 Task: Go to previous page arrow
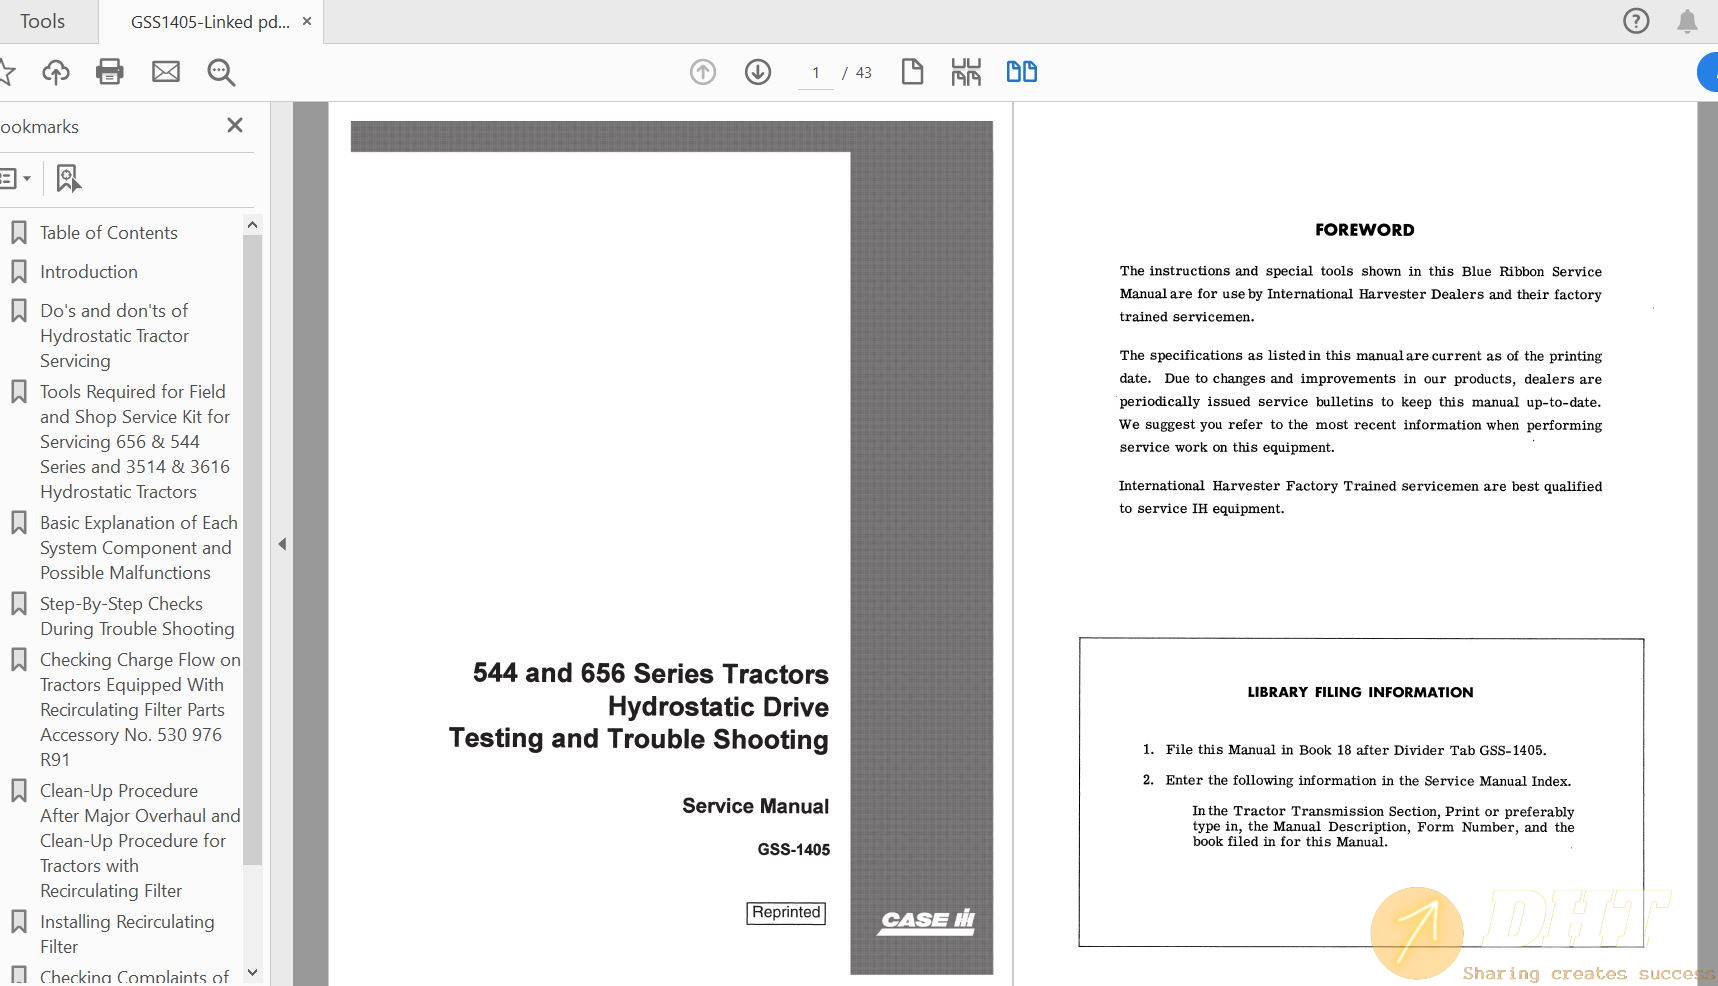point(703,72)
